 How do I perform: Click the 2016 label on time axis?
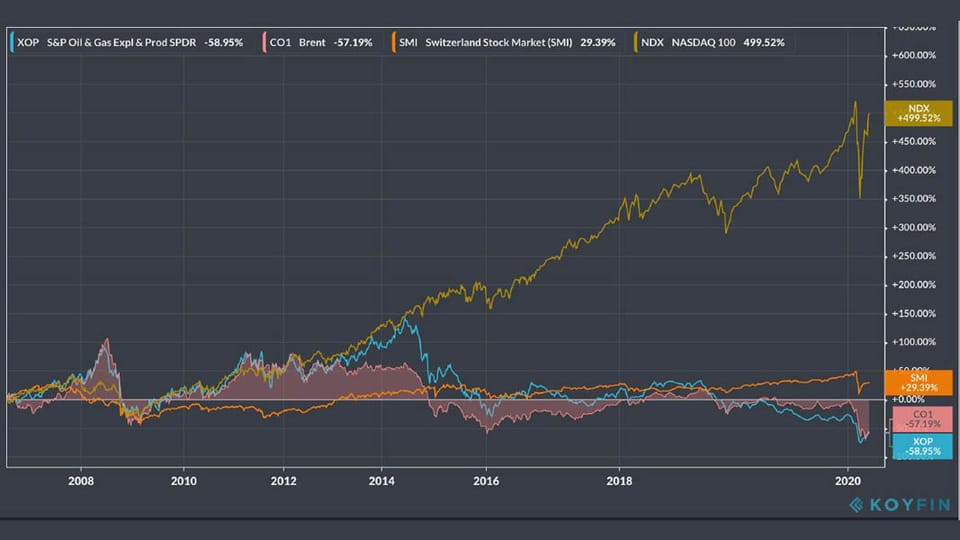(486, 479)
